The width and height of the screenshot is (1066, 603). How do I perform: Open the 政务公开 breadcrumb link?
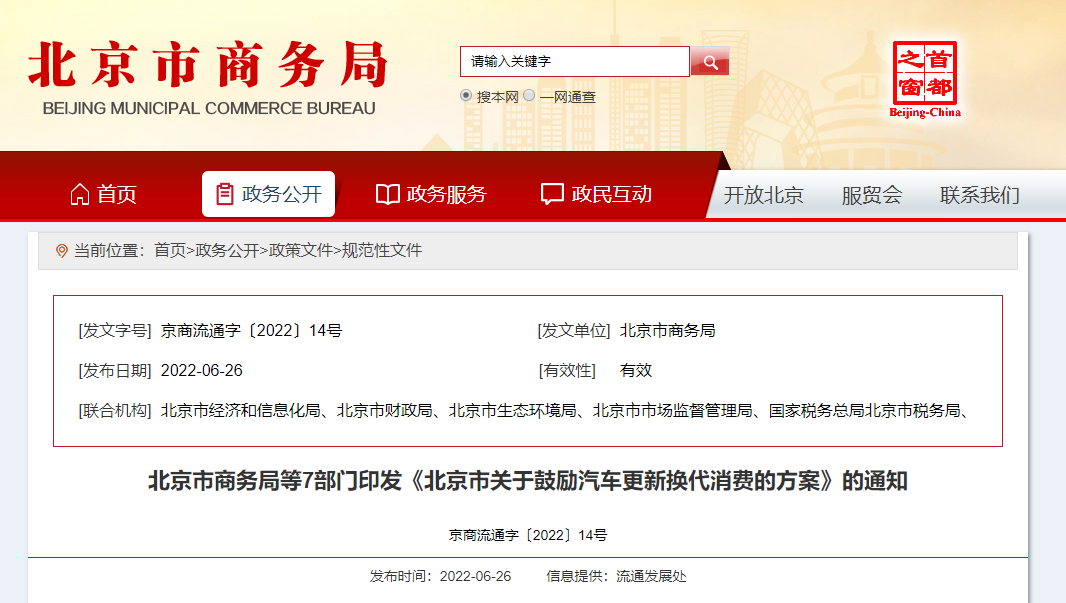227,251
